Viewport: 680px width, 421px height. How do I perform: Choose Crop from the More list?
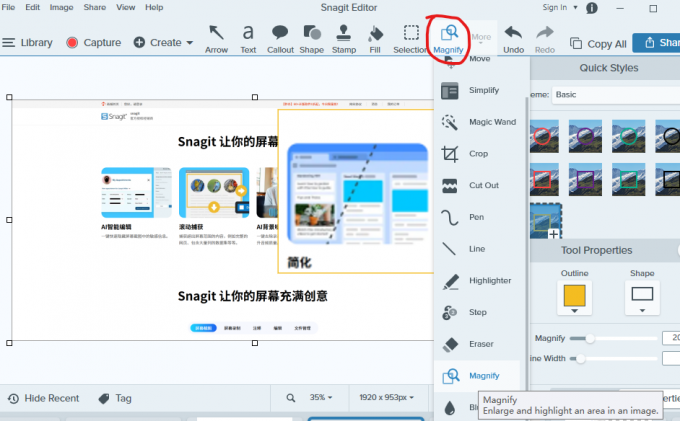tap(477, 154)
